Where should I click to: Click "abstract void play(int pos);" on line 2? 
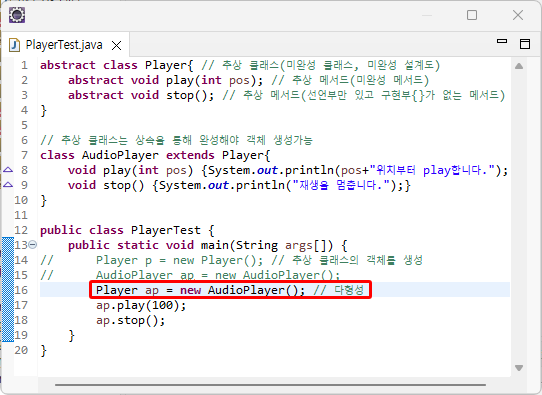166,80
